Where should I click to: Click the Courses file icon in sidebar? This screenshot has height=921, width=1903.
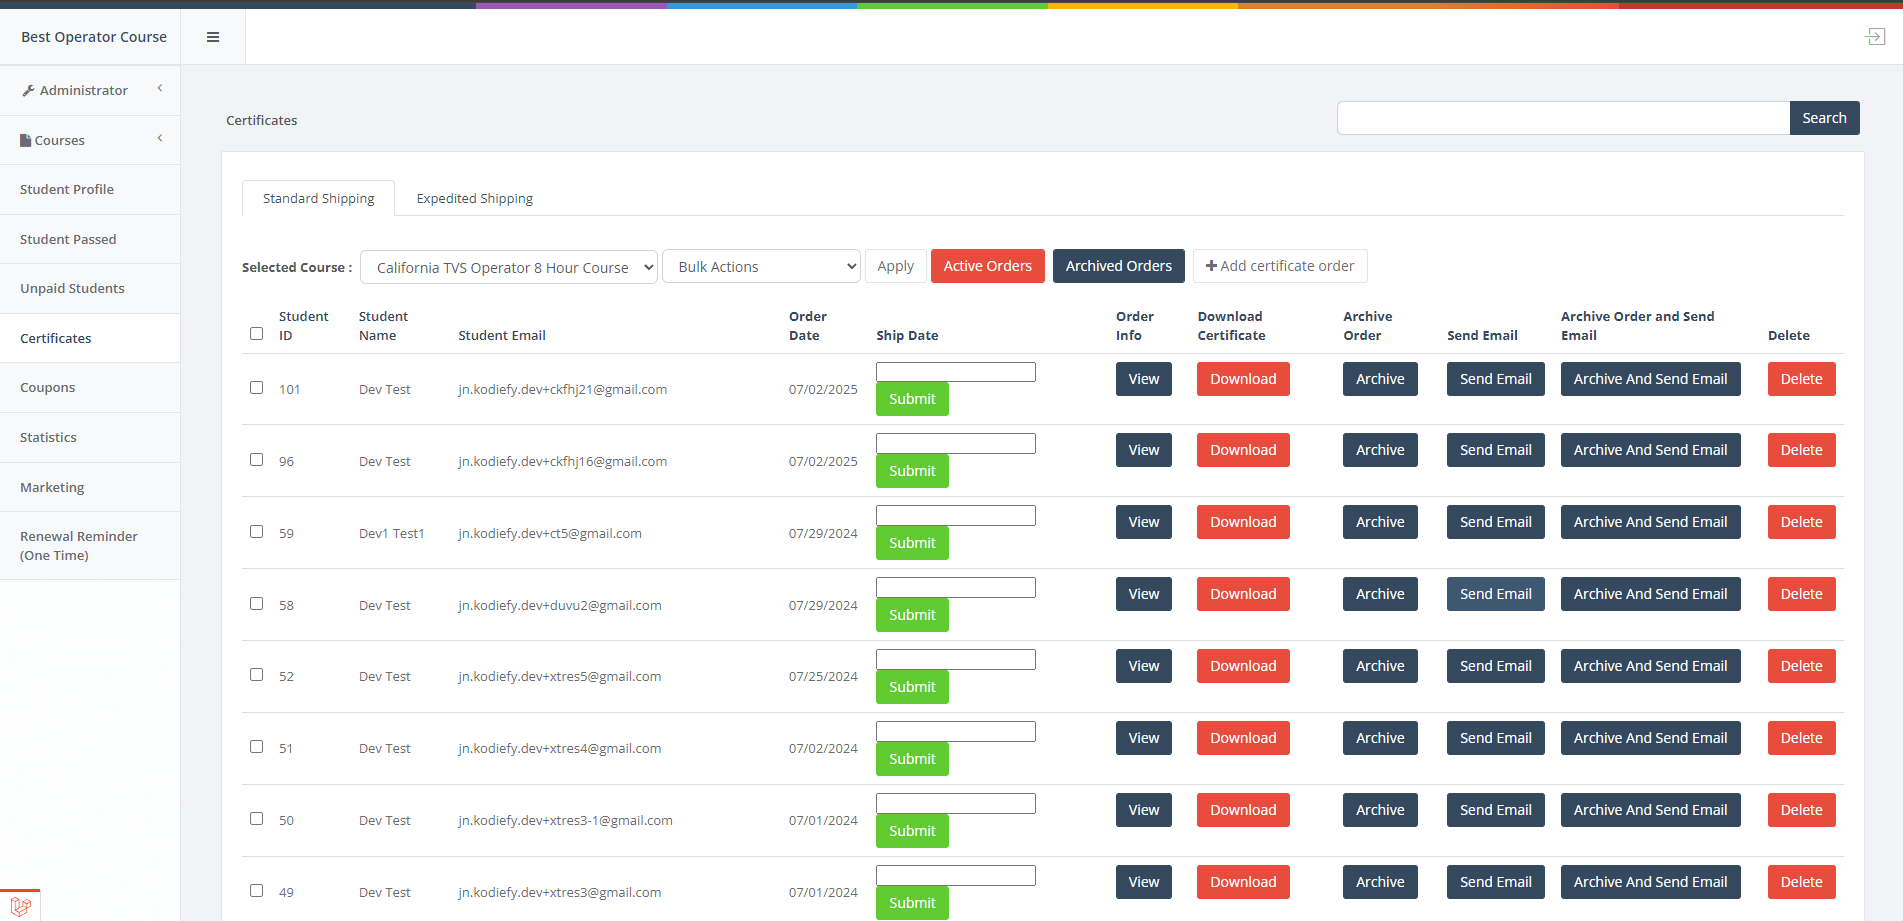[x=26, y=141]
